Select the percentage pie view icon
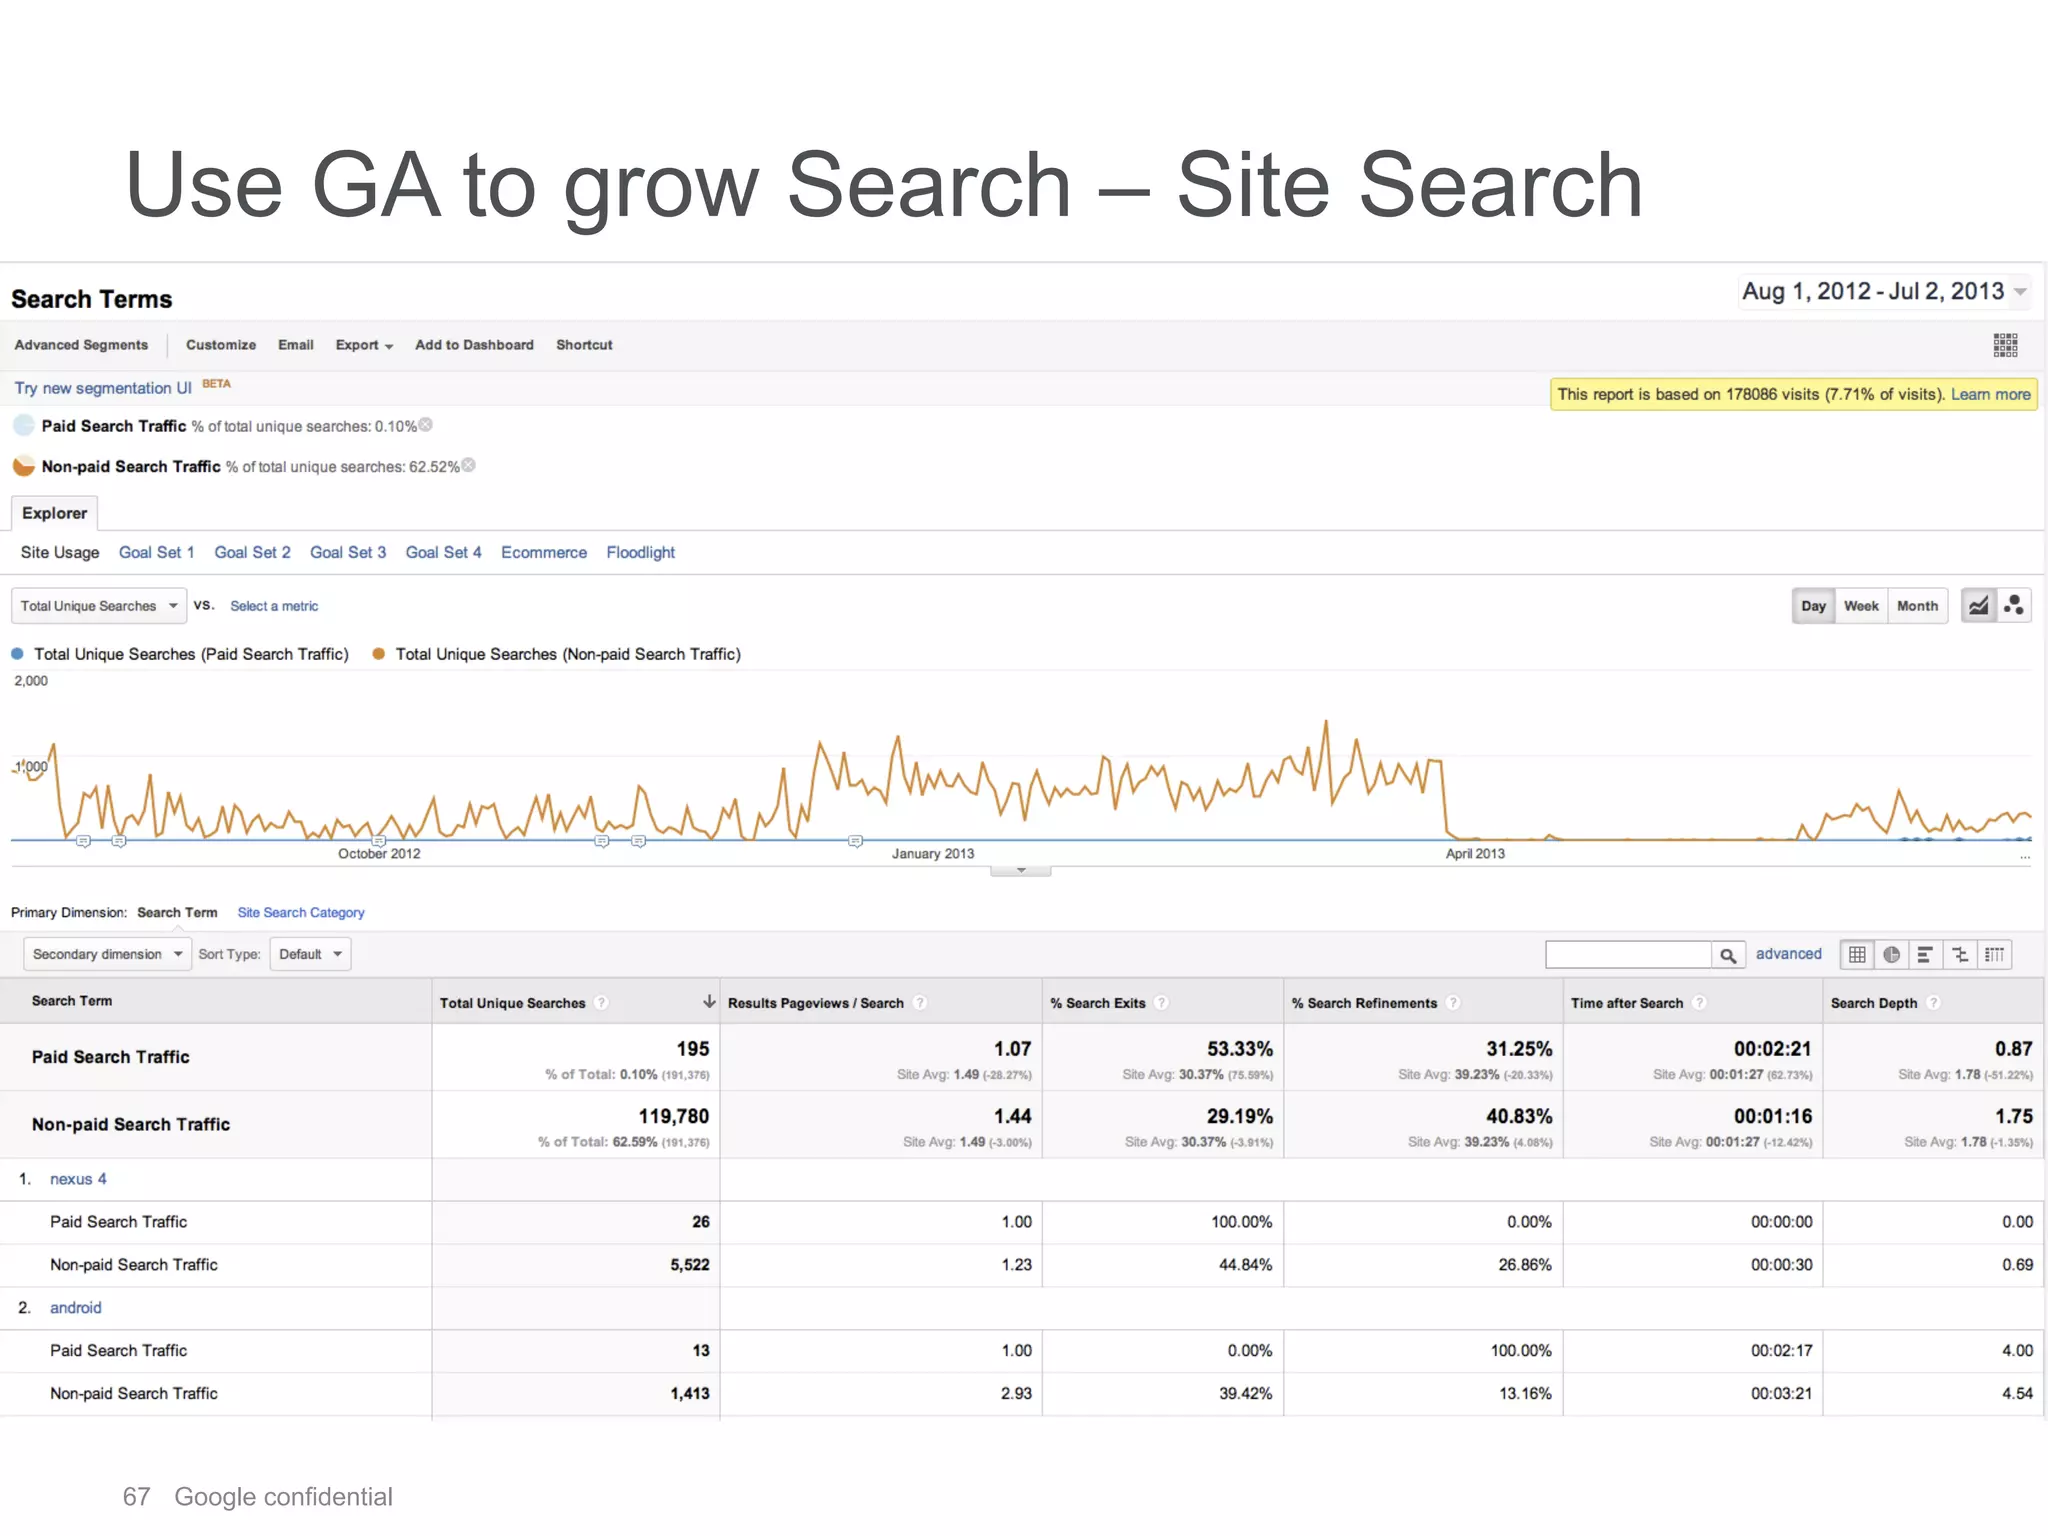This screenshot has height=1536, width=2048. coord(1891,955)
